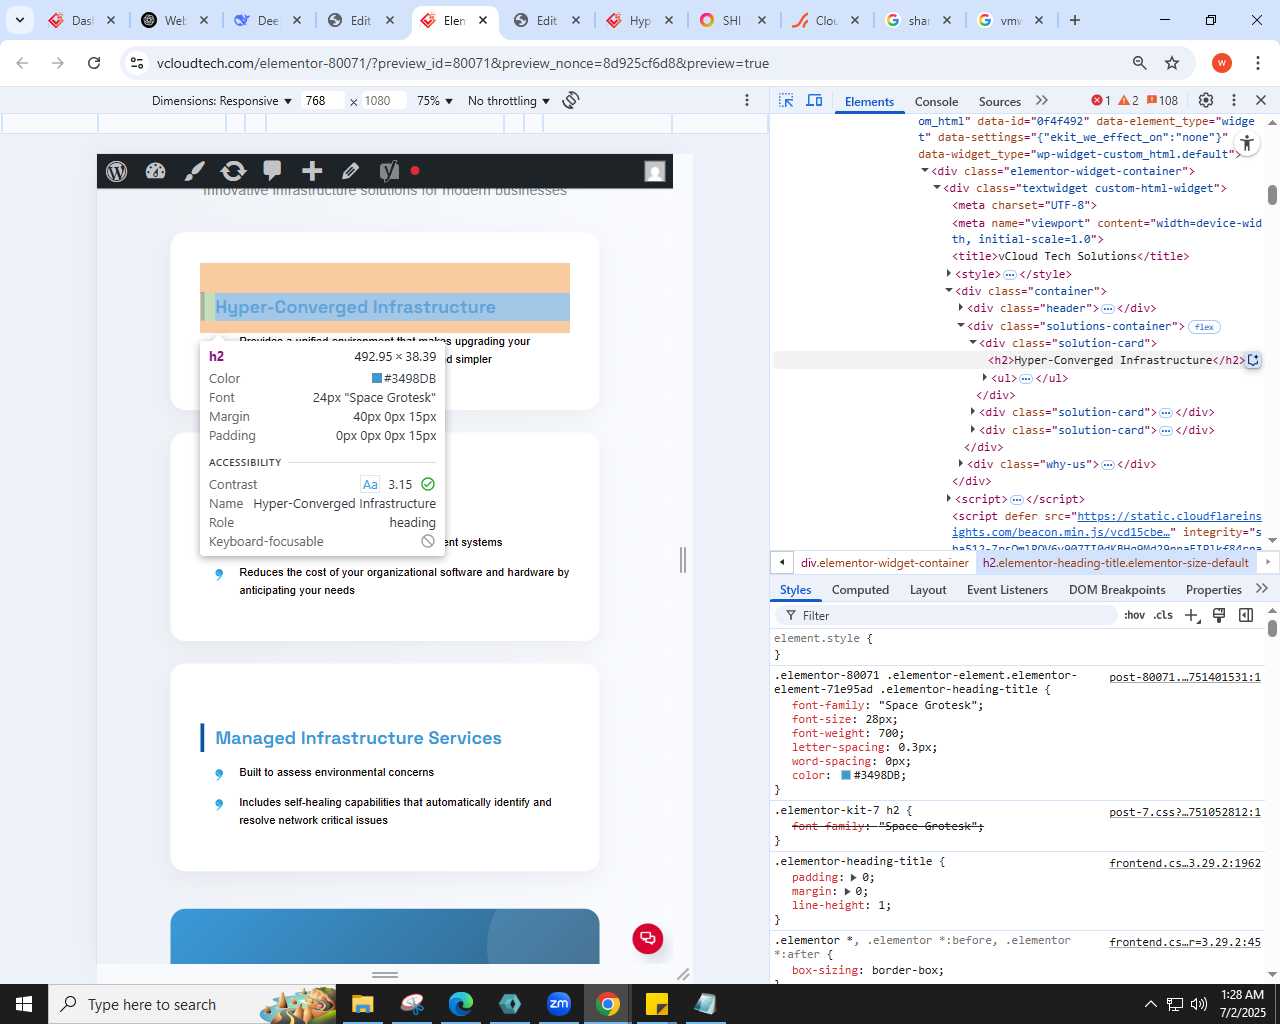The image size is (1280, 1024).
Task: Switch to the Sources tab
Action: [x=1000, y=102]
